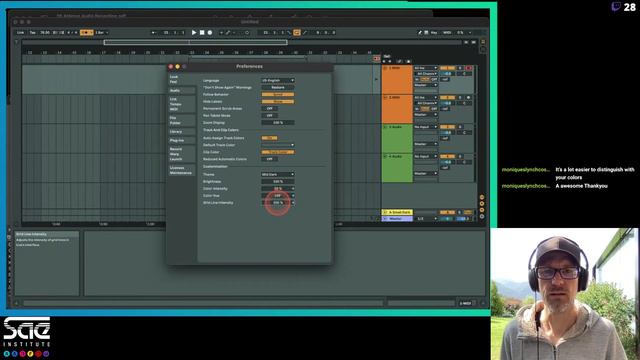Toggle Auto-Assign Track Colors
640x360 pixels.
tap(269, 138)
